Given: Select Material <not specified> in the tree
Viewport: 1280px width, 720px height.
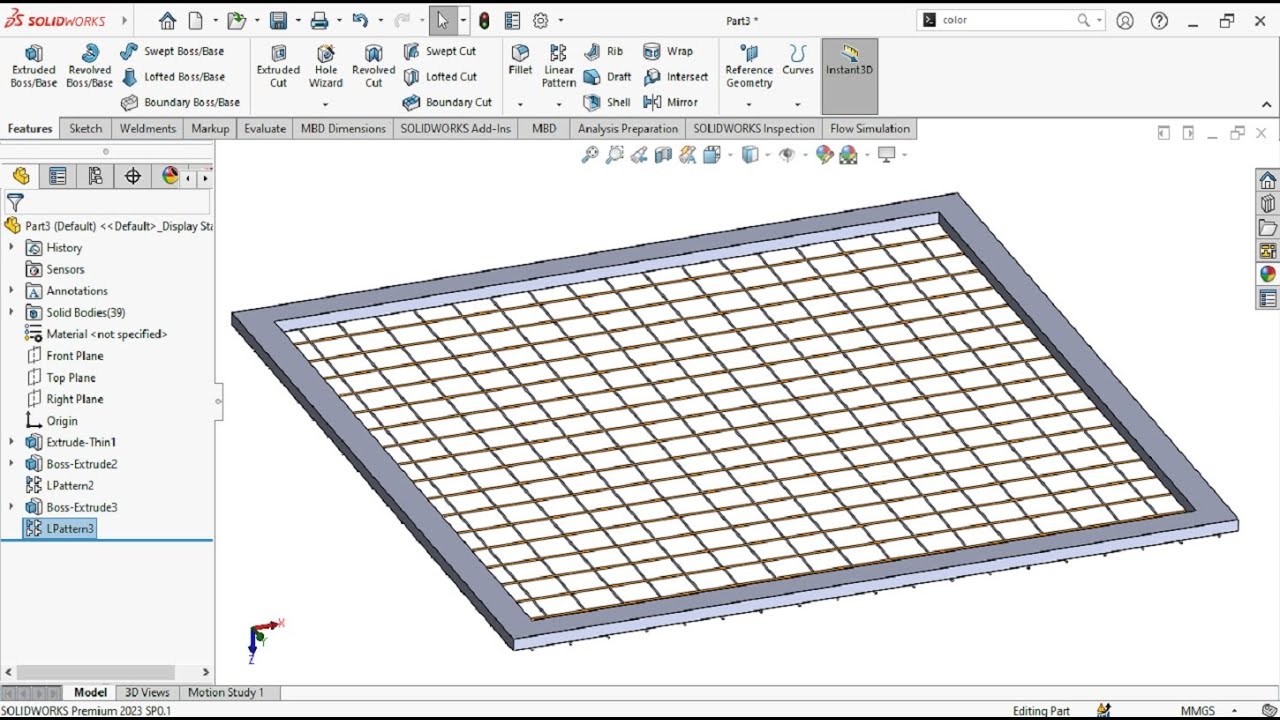Looking at the screenshot, I should coord(95,334).
